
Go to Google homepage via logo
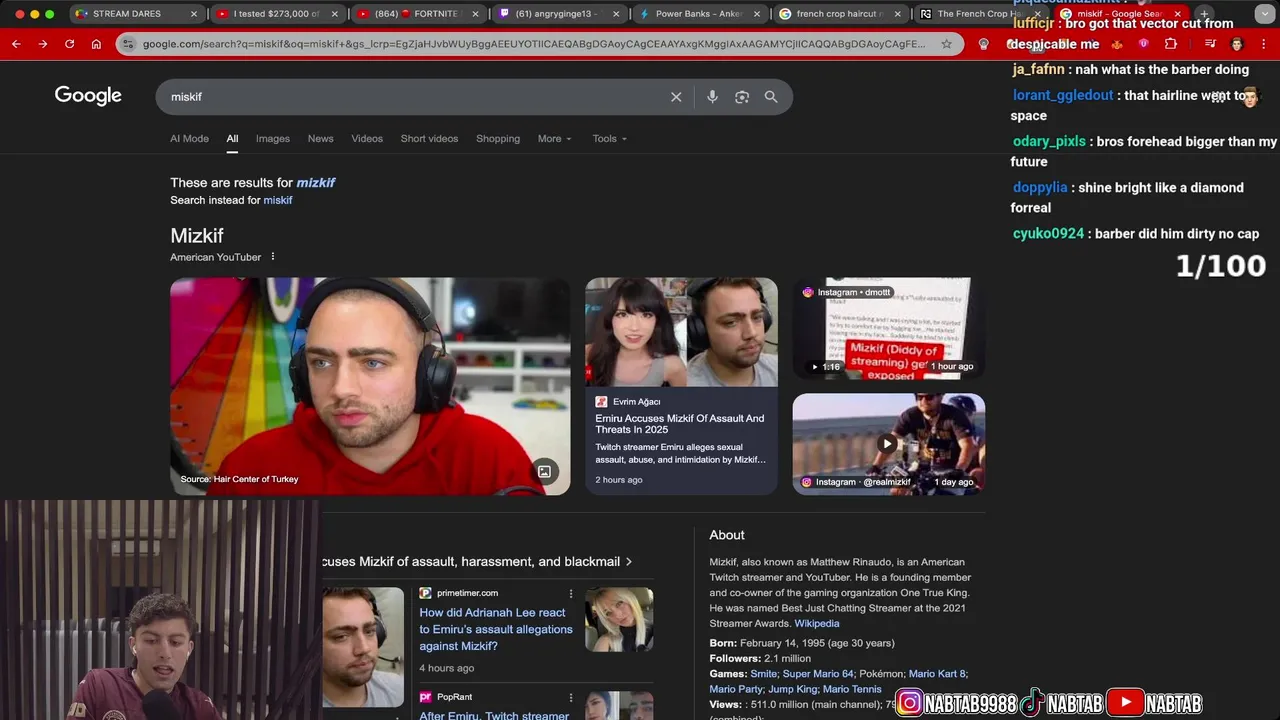click(88, 96)
